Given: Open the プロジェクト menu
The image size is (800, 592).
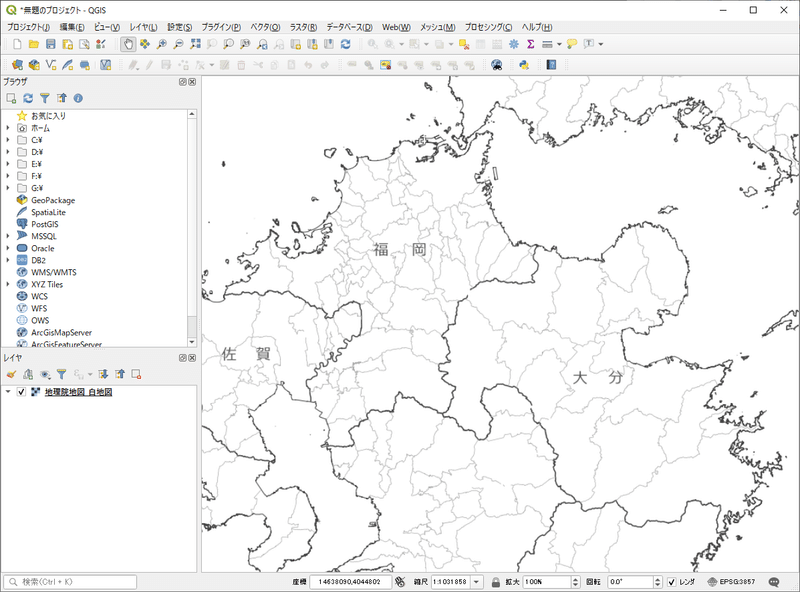Looking at the screenshot, I should click(x=28, y=27).
